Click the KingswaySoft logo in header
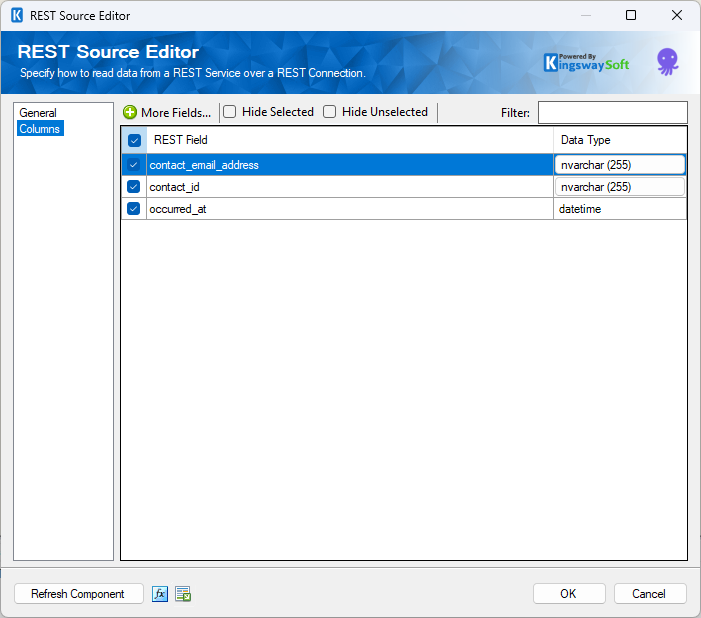 click(x=587, y=63)
